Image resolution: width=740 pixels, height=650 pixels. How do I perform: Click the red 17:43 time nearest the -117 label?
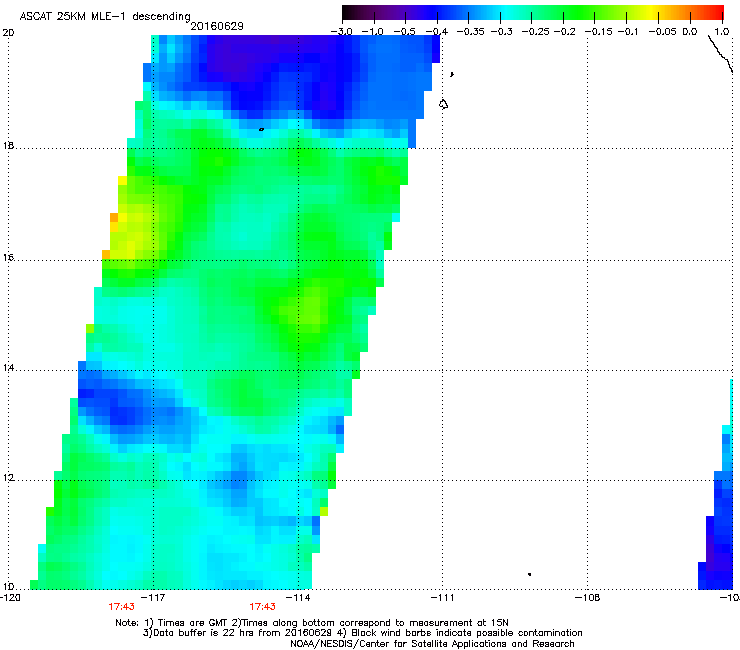(x=121, y=607)
